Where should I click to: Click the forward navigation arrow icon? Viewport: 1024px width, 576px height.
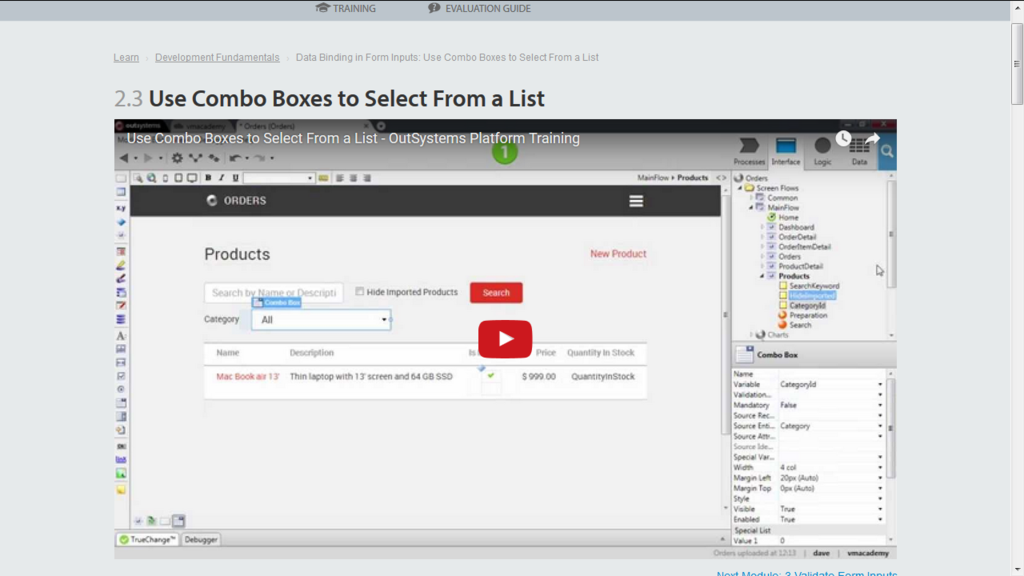(x=148, y=157)
